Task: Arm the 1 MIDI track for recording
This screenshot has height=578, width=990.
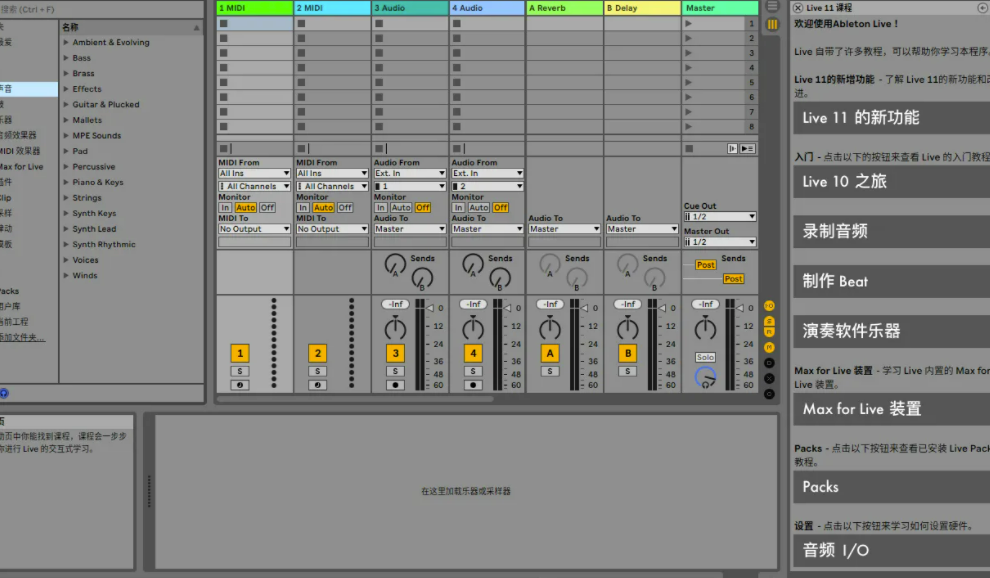Action: [240, 385]
